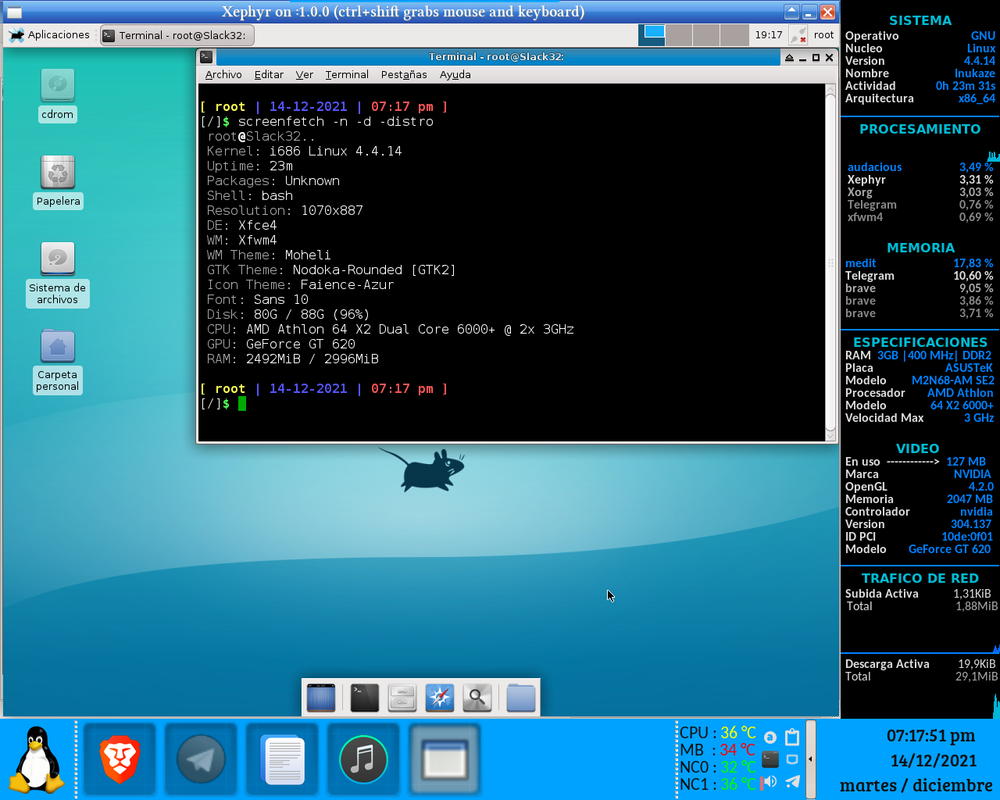This screenshot has width=1000, height=800.
Task: Open the Archivo menu in Terminal
Action: point(223,75)
